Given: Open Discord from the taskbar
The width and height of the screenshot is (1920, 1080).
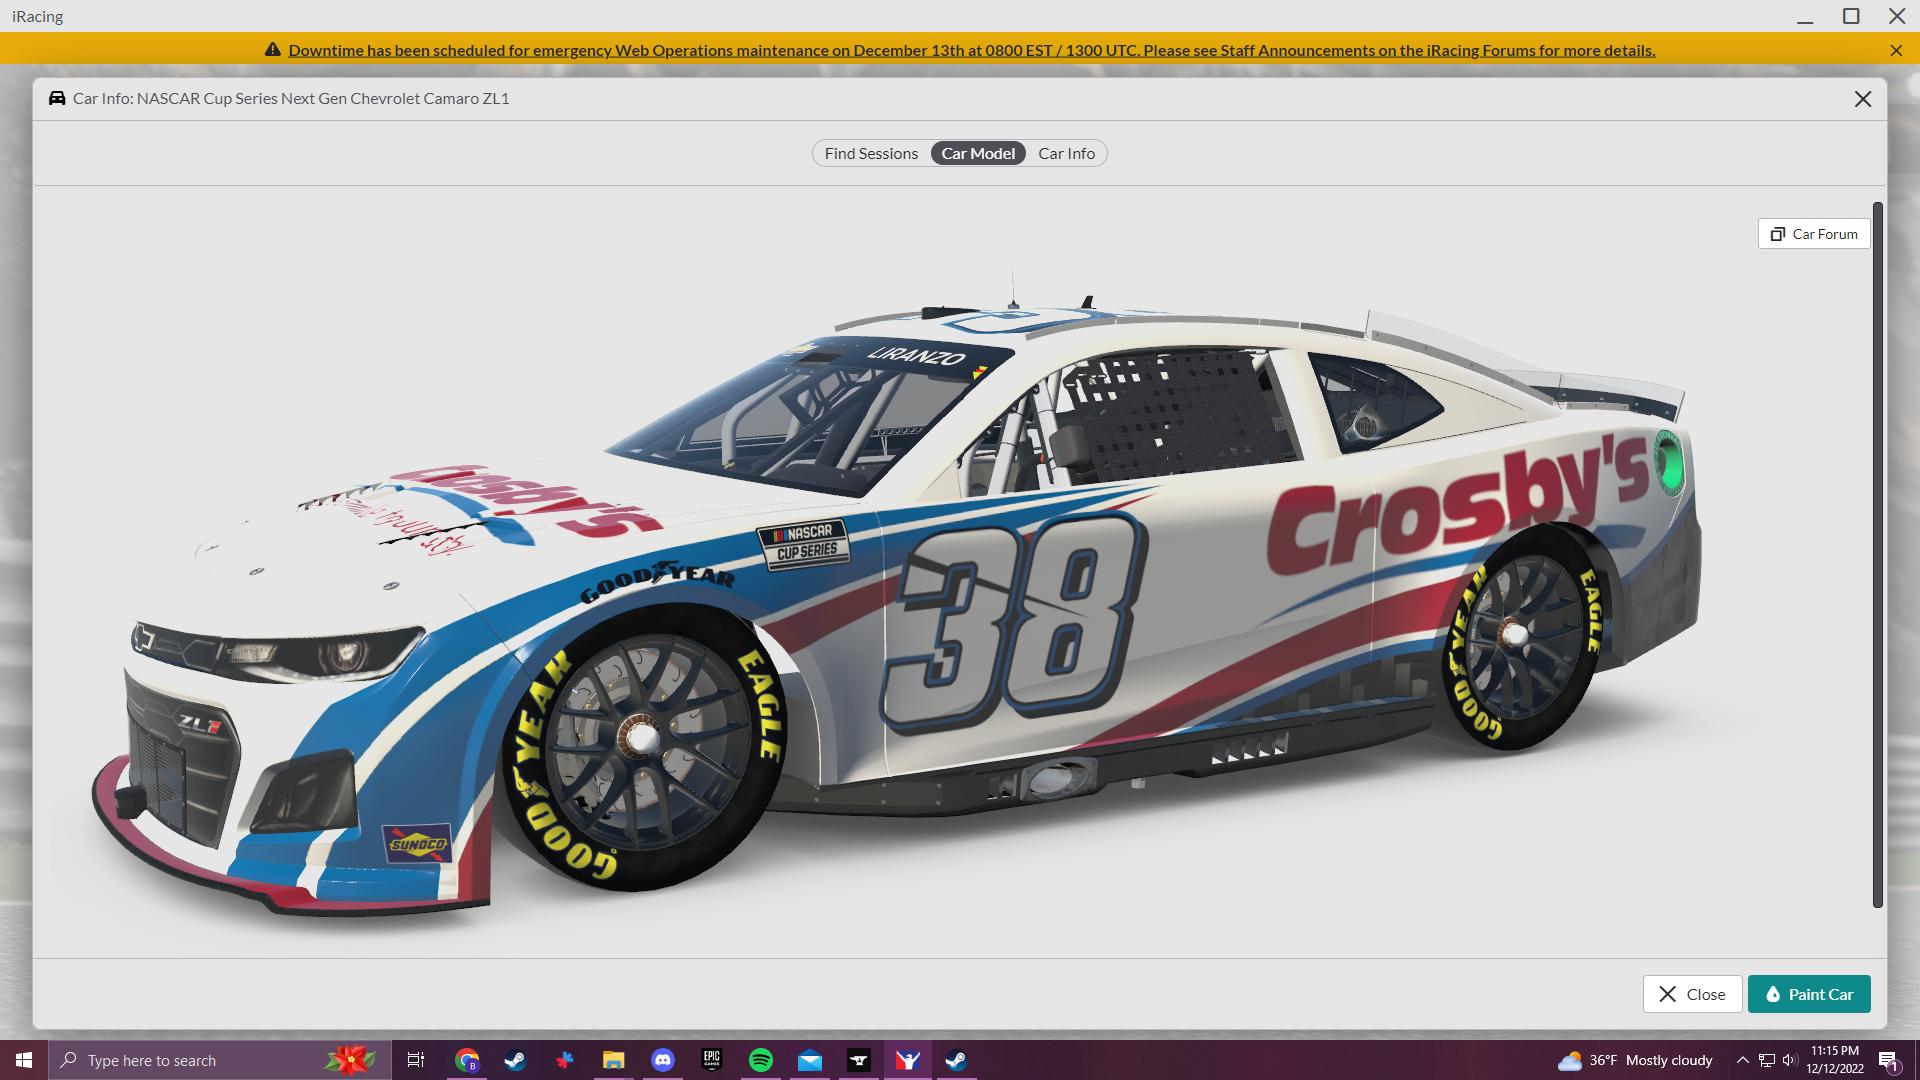Looking at the screenshot, I should point(663,1060).
